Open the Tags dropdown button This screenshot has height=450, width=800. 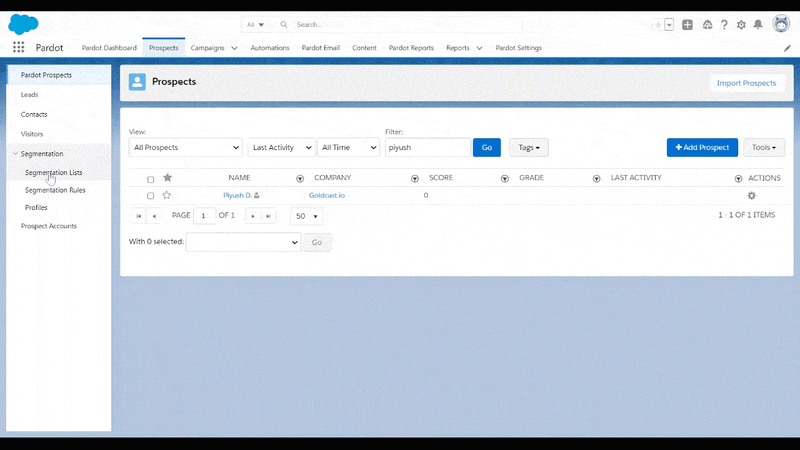click(529, 147)
